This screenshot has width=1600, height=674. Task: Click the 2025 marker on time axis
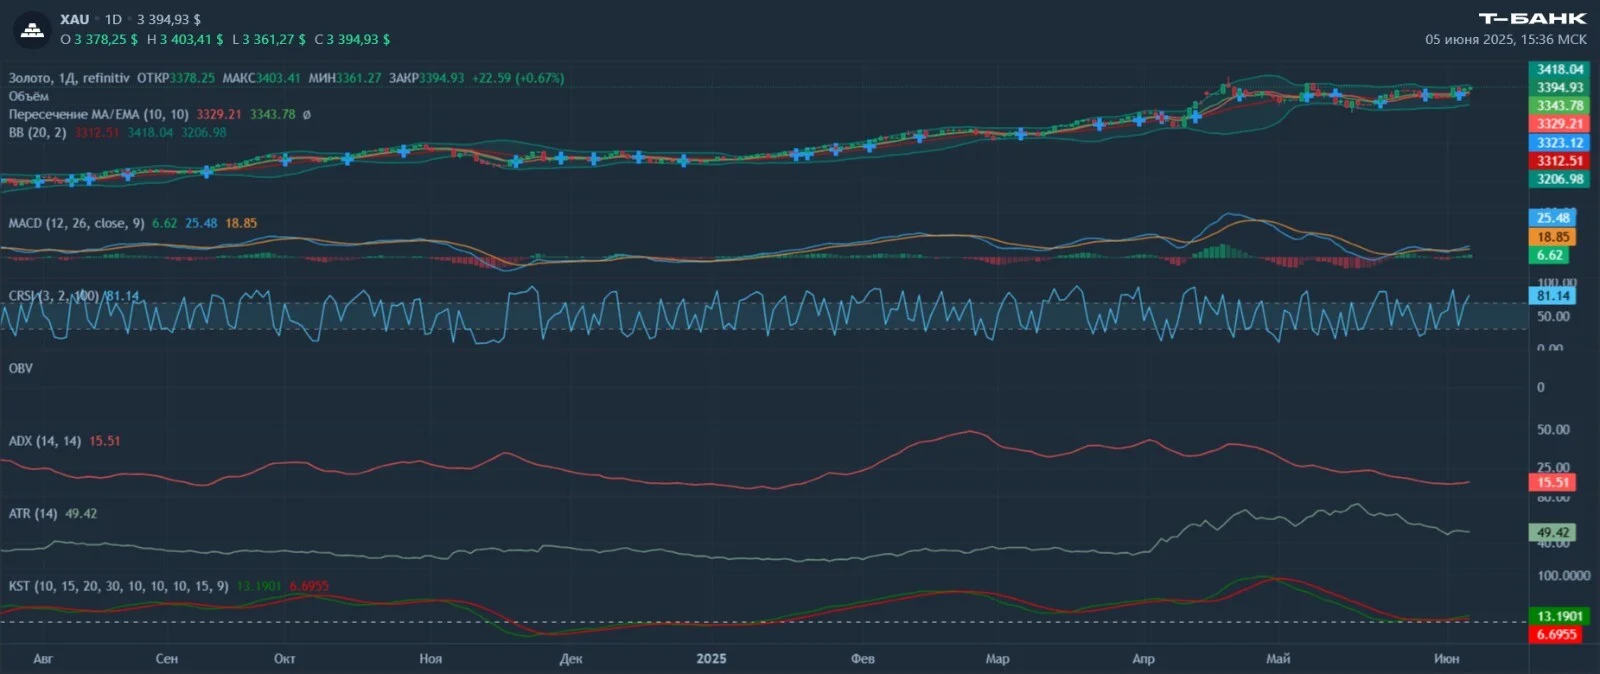point(711,658)
